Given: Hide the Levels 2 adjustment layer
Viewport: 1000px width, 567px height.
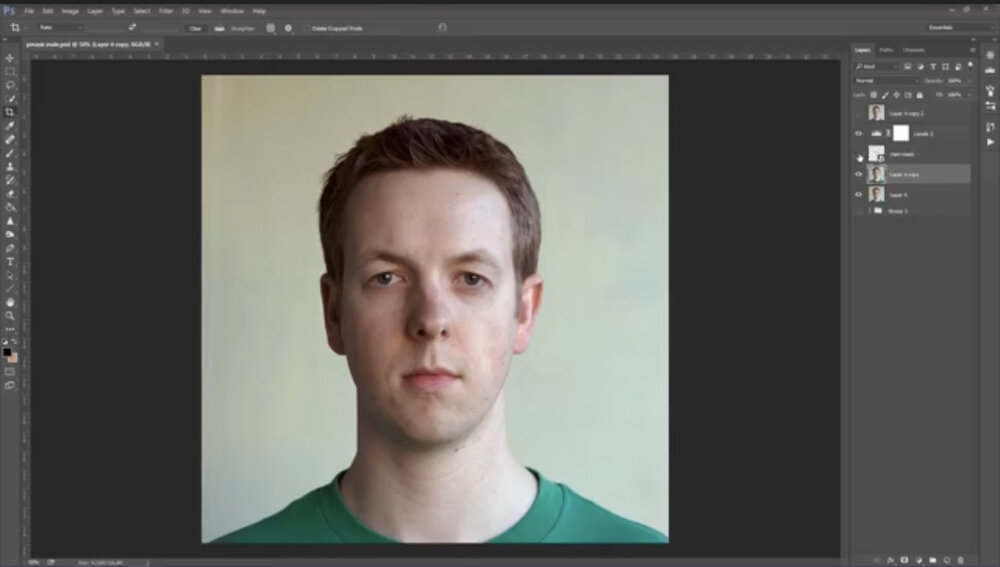Looking at the screenshot, I should [x=858, y=133].
